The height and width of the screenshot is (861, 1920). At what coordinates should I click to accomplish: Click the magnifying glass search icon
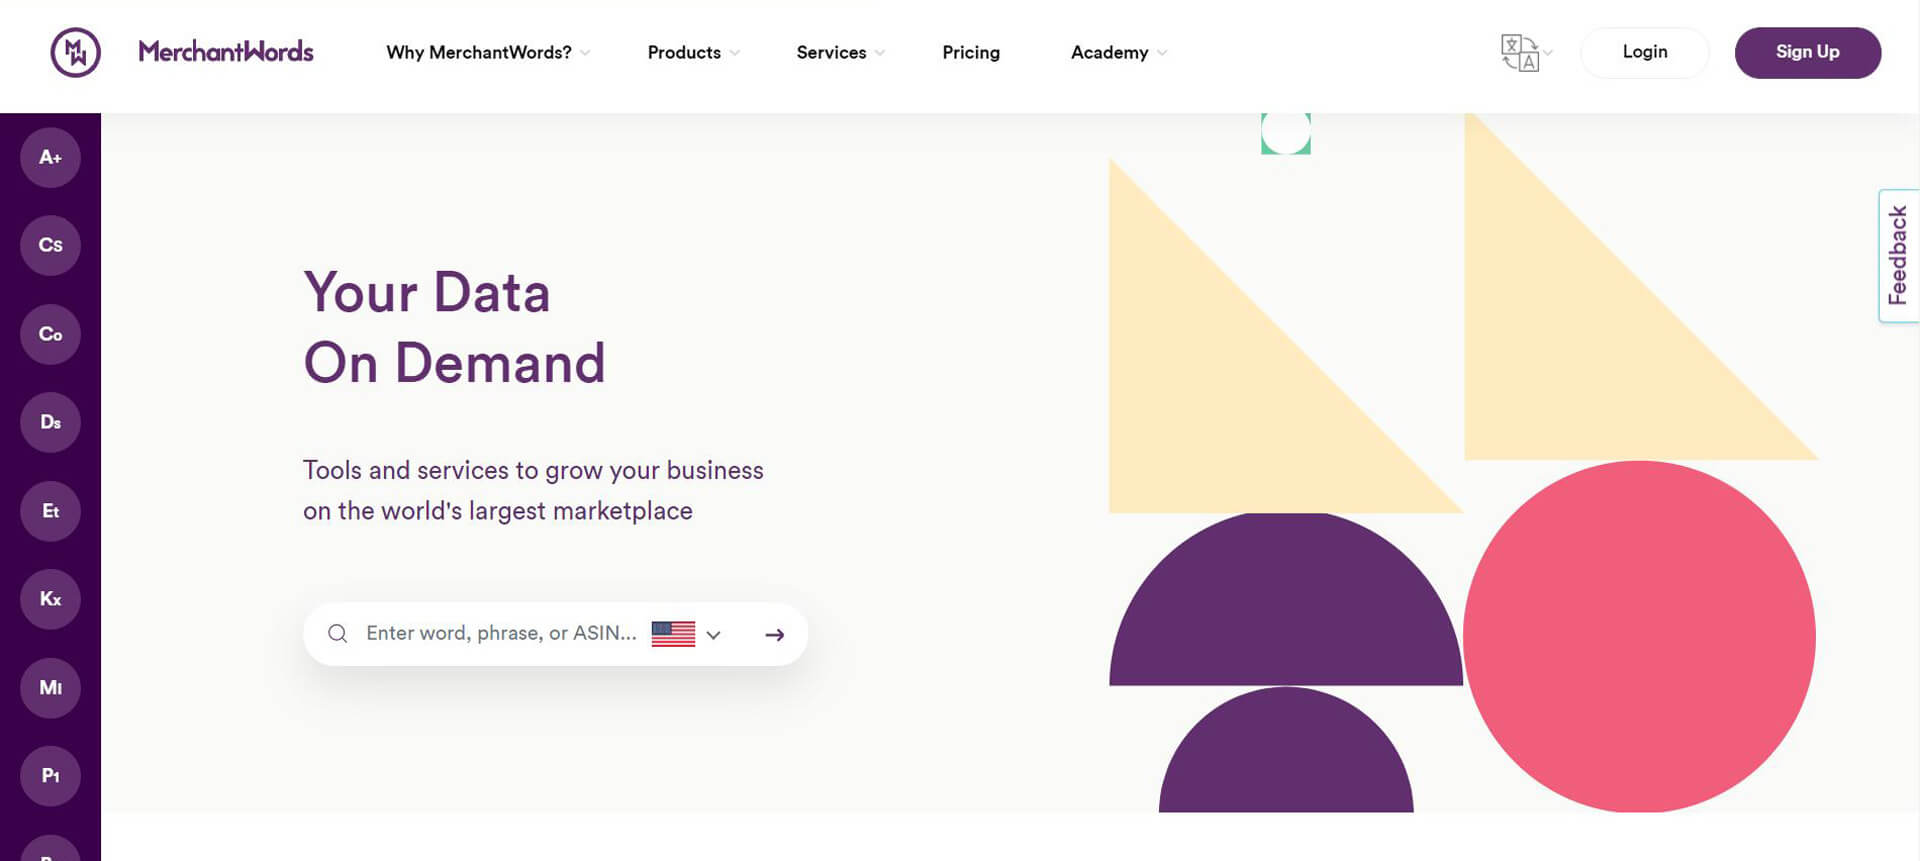point(338,634)
